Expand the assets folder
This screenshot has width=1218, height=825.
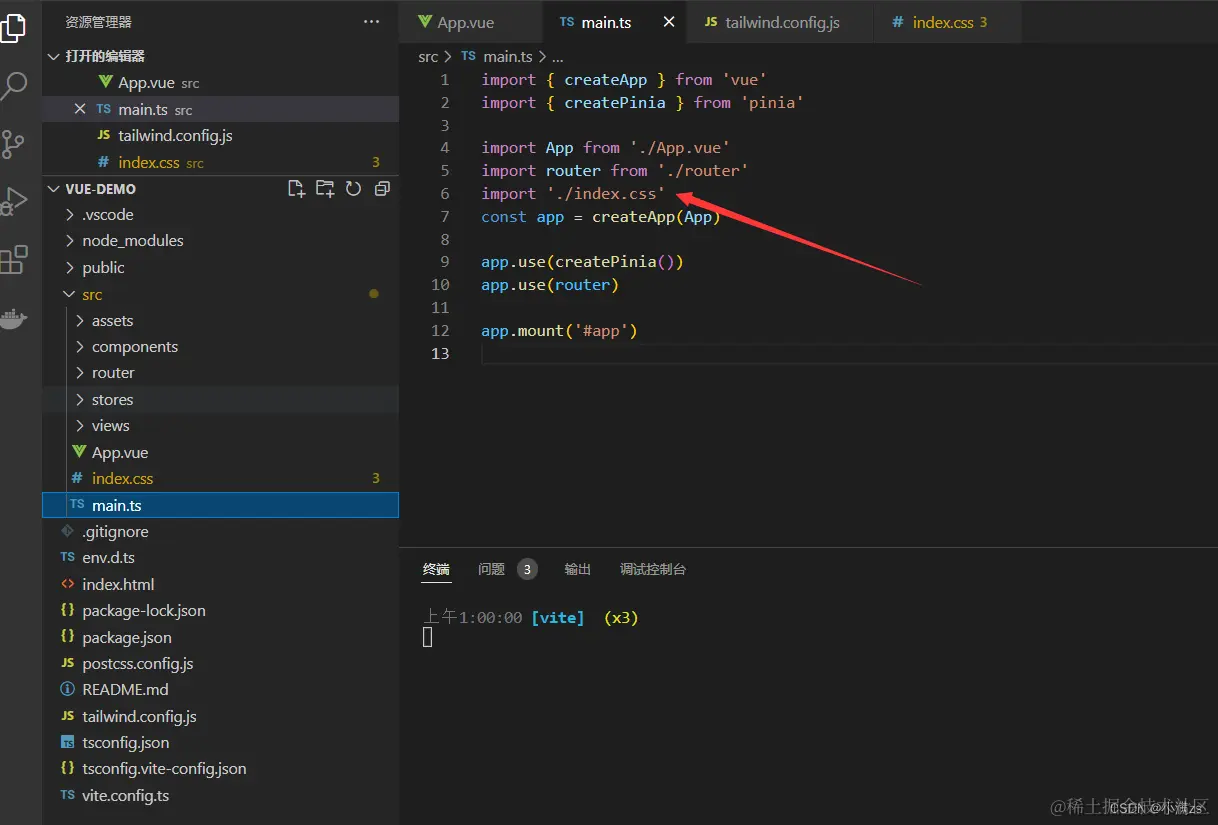(220, 320)
